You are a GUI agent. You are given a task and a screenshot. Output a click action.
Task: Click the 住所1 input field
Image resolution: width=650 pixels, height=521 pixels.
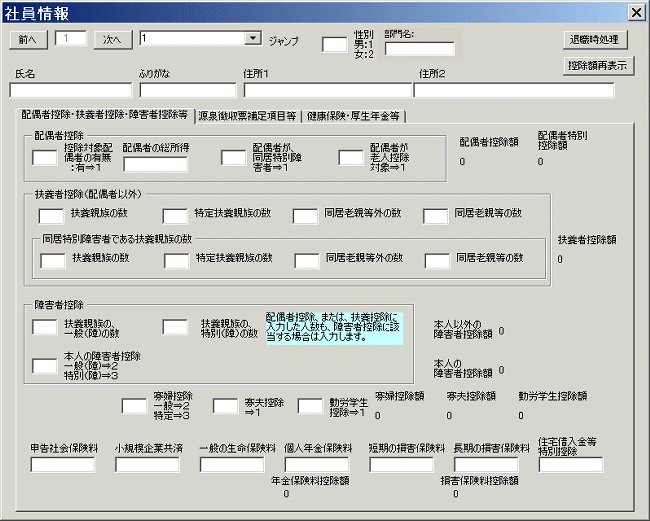327,90
